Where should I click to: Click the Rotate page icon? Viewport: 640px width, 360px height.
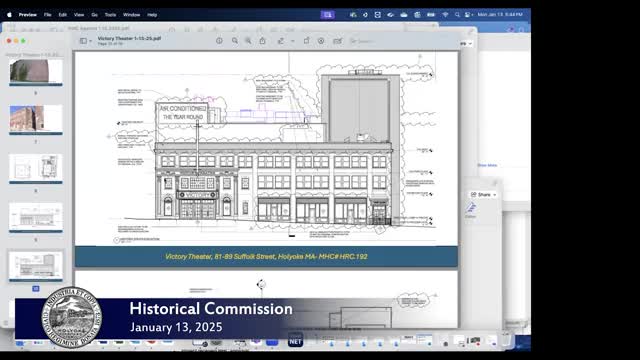click(307, 41)
